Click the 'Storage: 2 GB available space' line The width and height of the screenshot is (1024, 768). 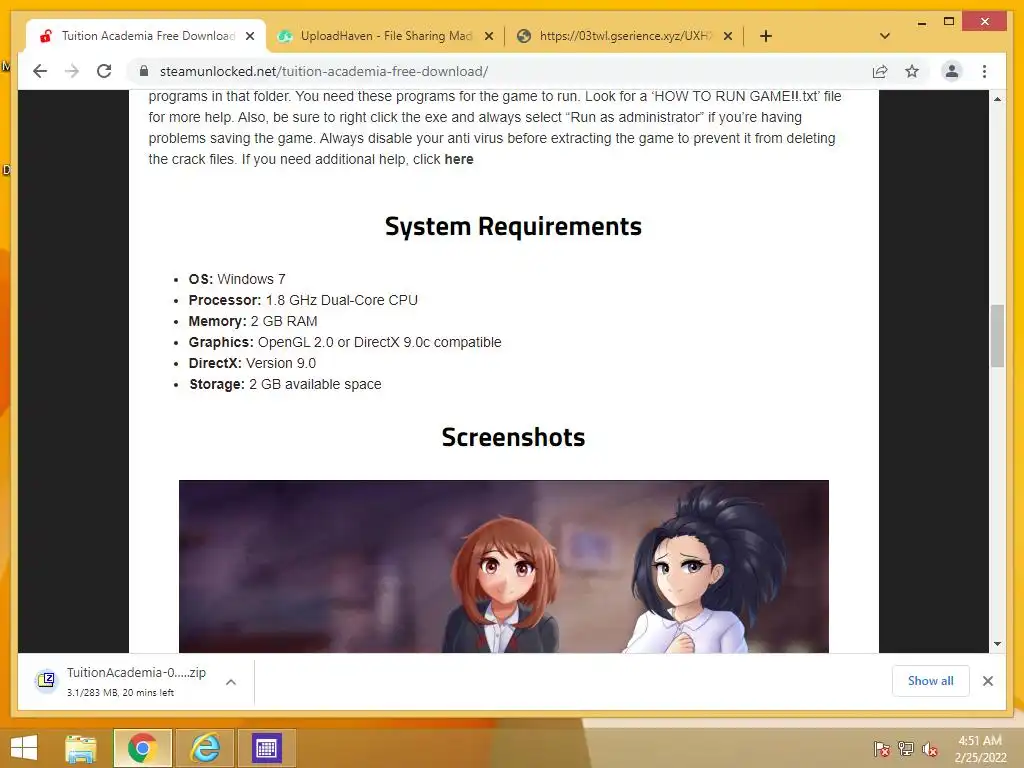[285, 385]
